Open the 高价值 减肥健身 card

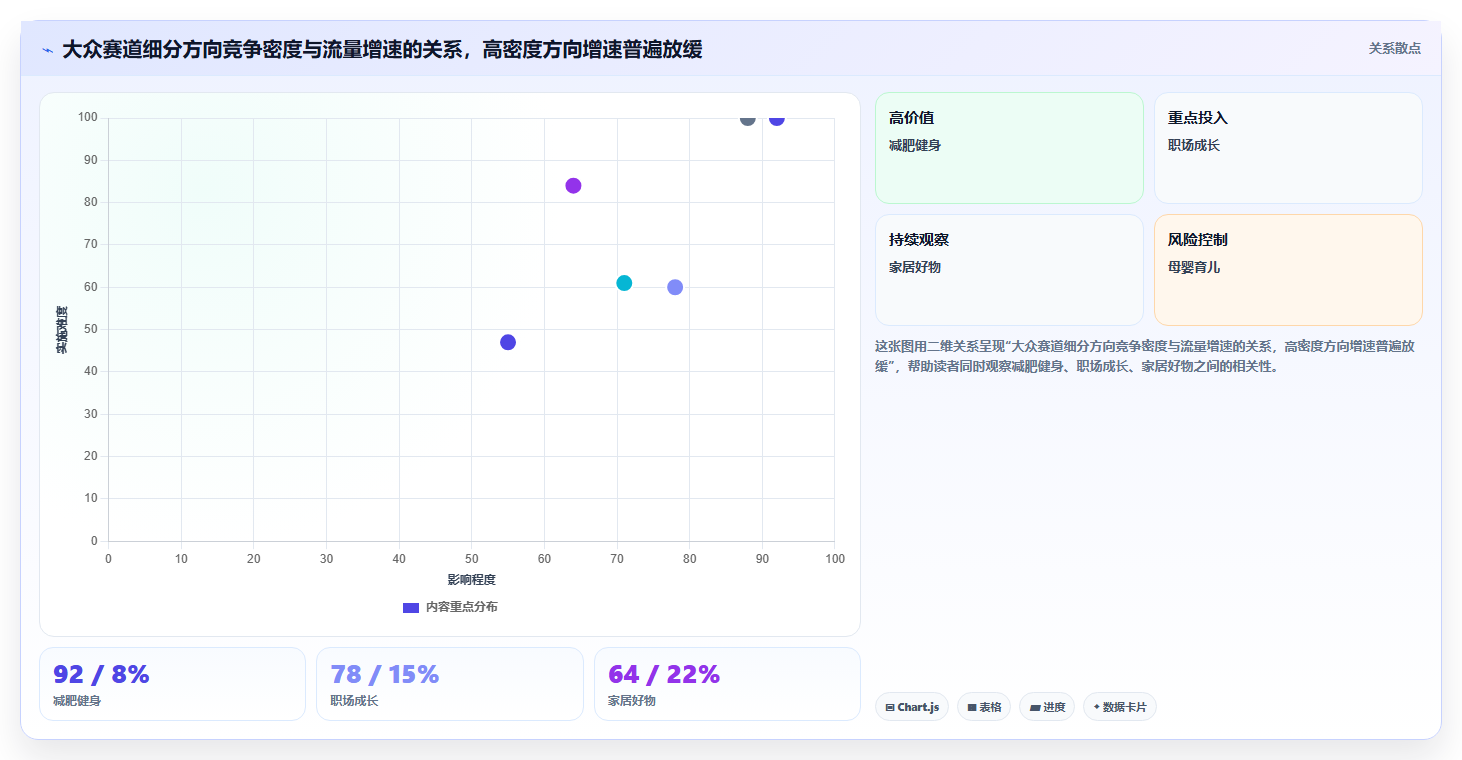1009,148
